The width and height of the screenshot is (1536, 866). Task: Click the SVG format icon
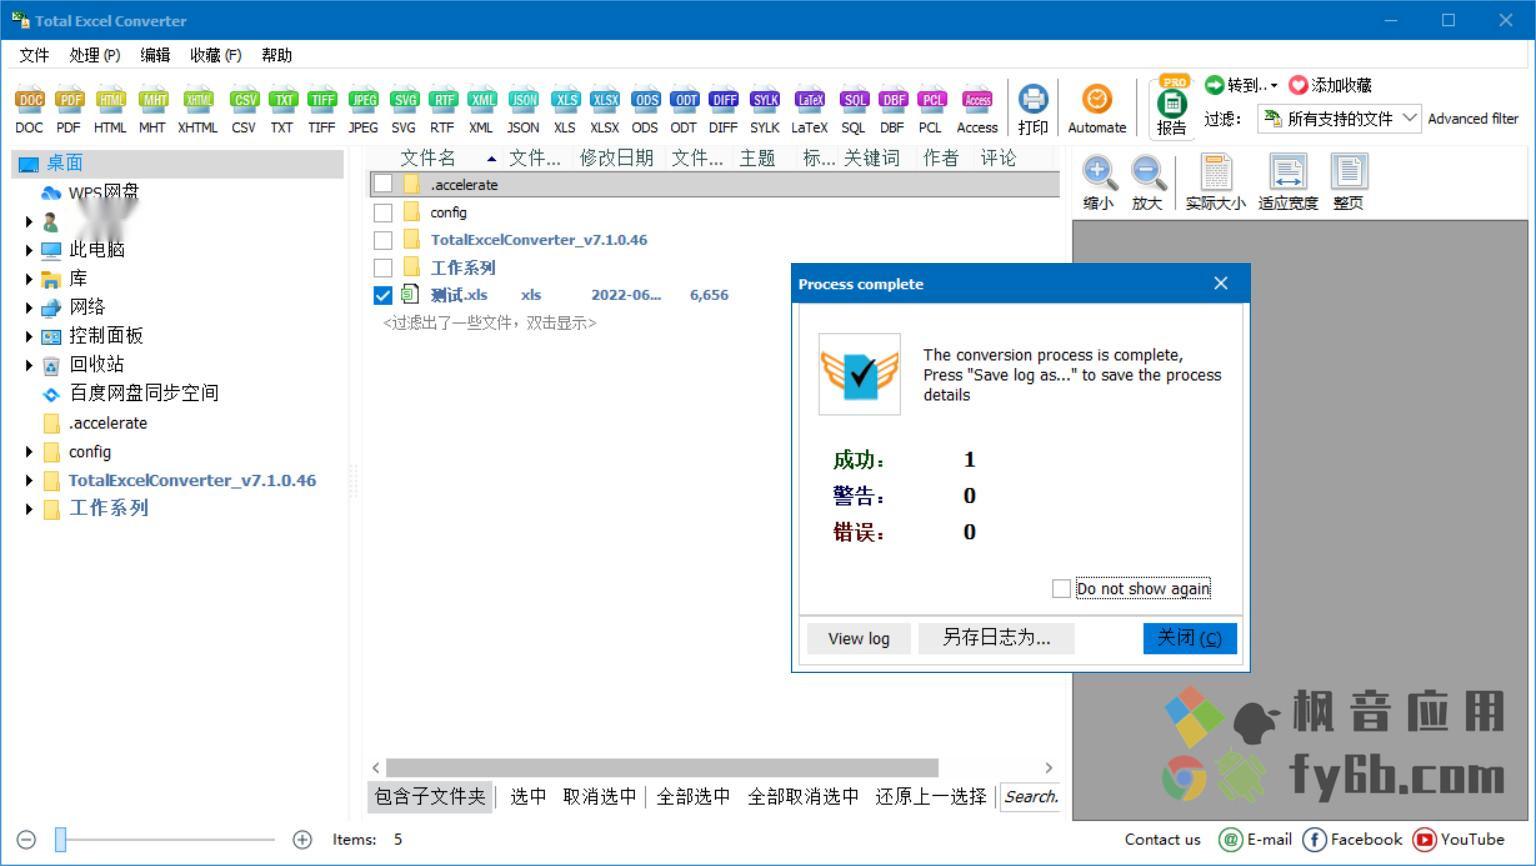click(x=404, y=110)
